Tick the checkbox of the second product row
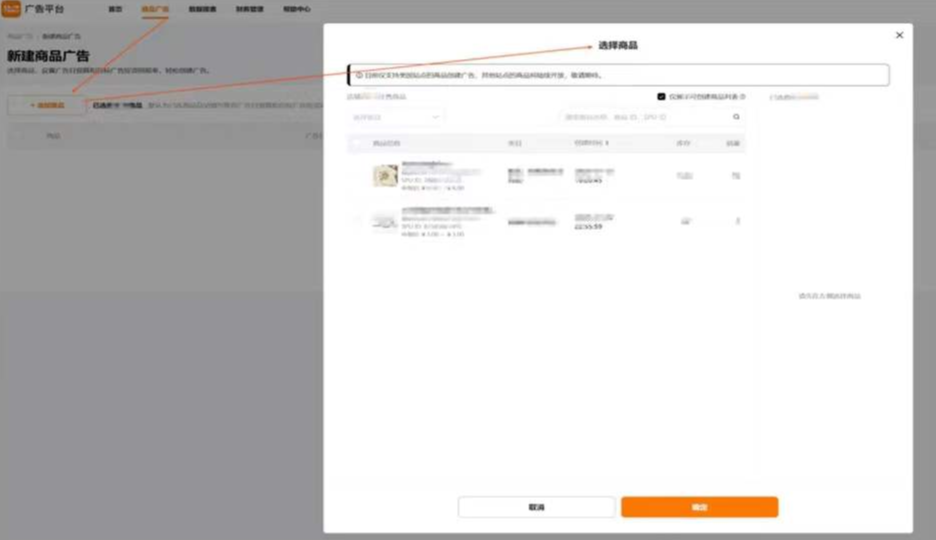The image size is (936, 540). 357,221
